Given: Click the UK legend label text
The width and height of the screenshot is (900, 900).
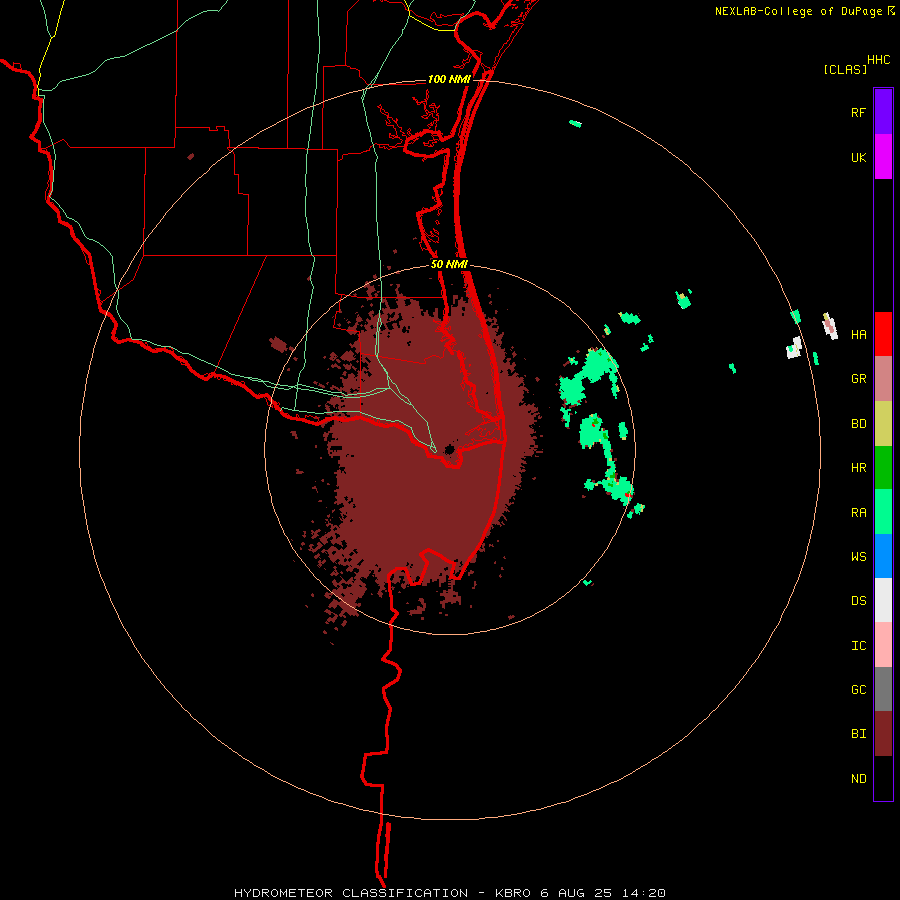Looking at the screenshot, I should pyautogui.click(x=858, y=157).
